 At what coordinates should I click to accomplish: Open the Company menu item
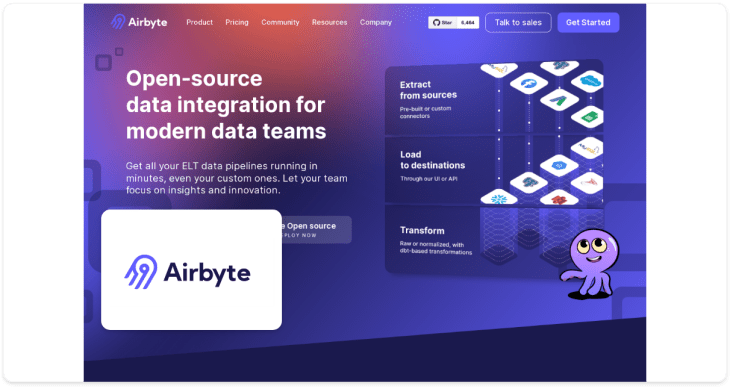tap(376, 22)
